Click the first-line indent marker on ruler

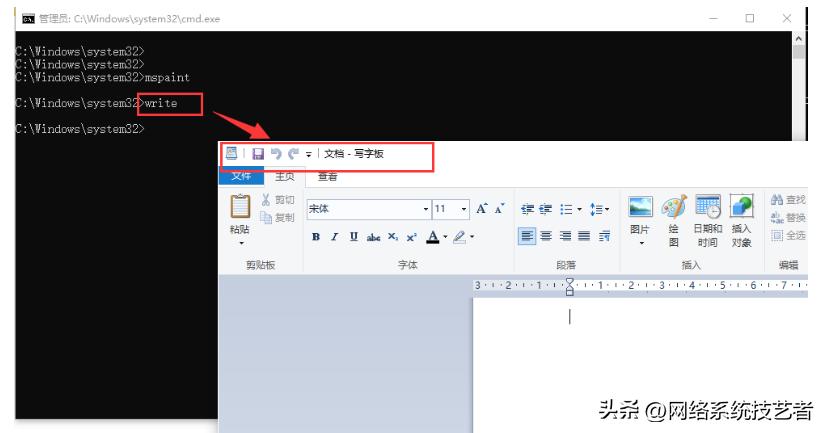point(569,281)
